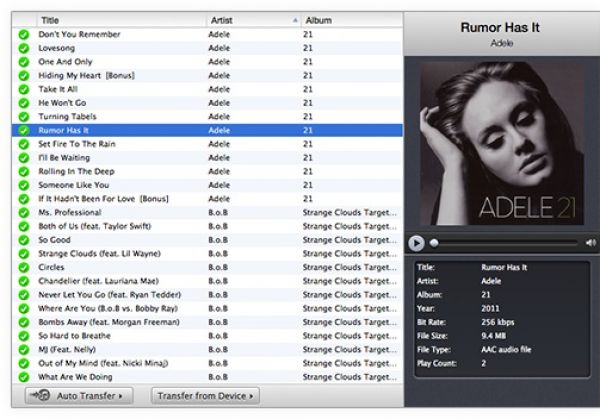
Task: Click green check icon beside I'll Be Waiting
Action: [x=24, y=158]
